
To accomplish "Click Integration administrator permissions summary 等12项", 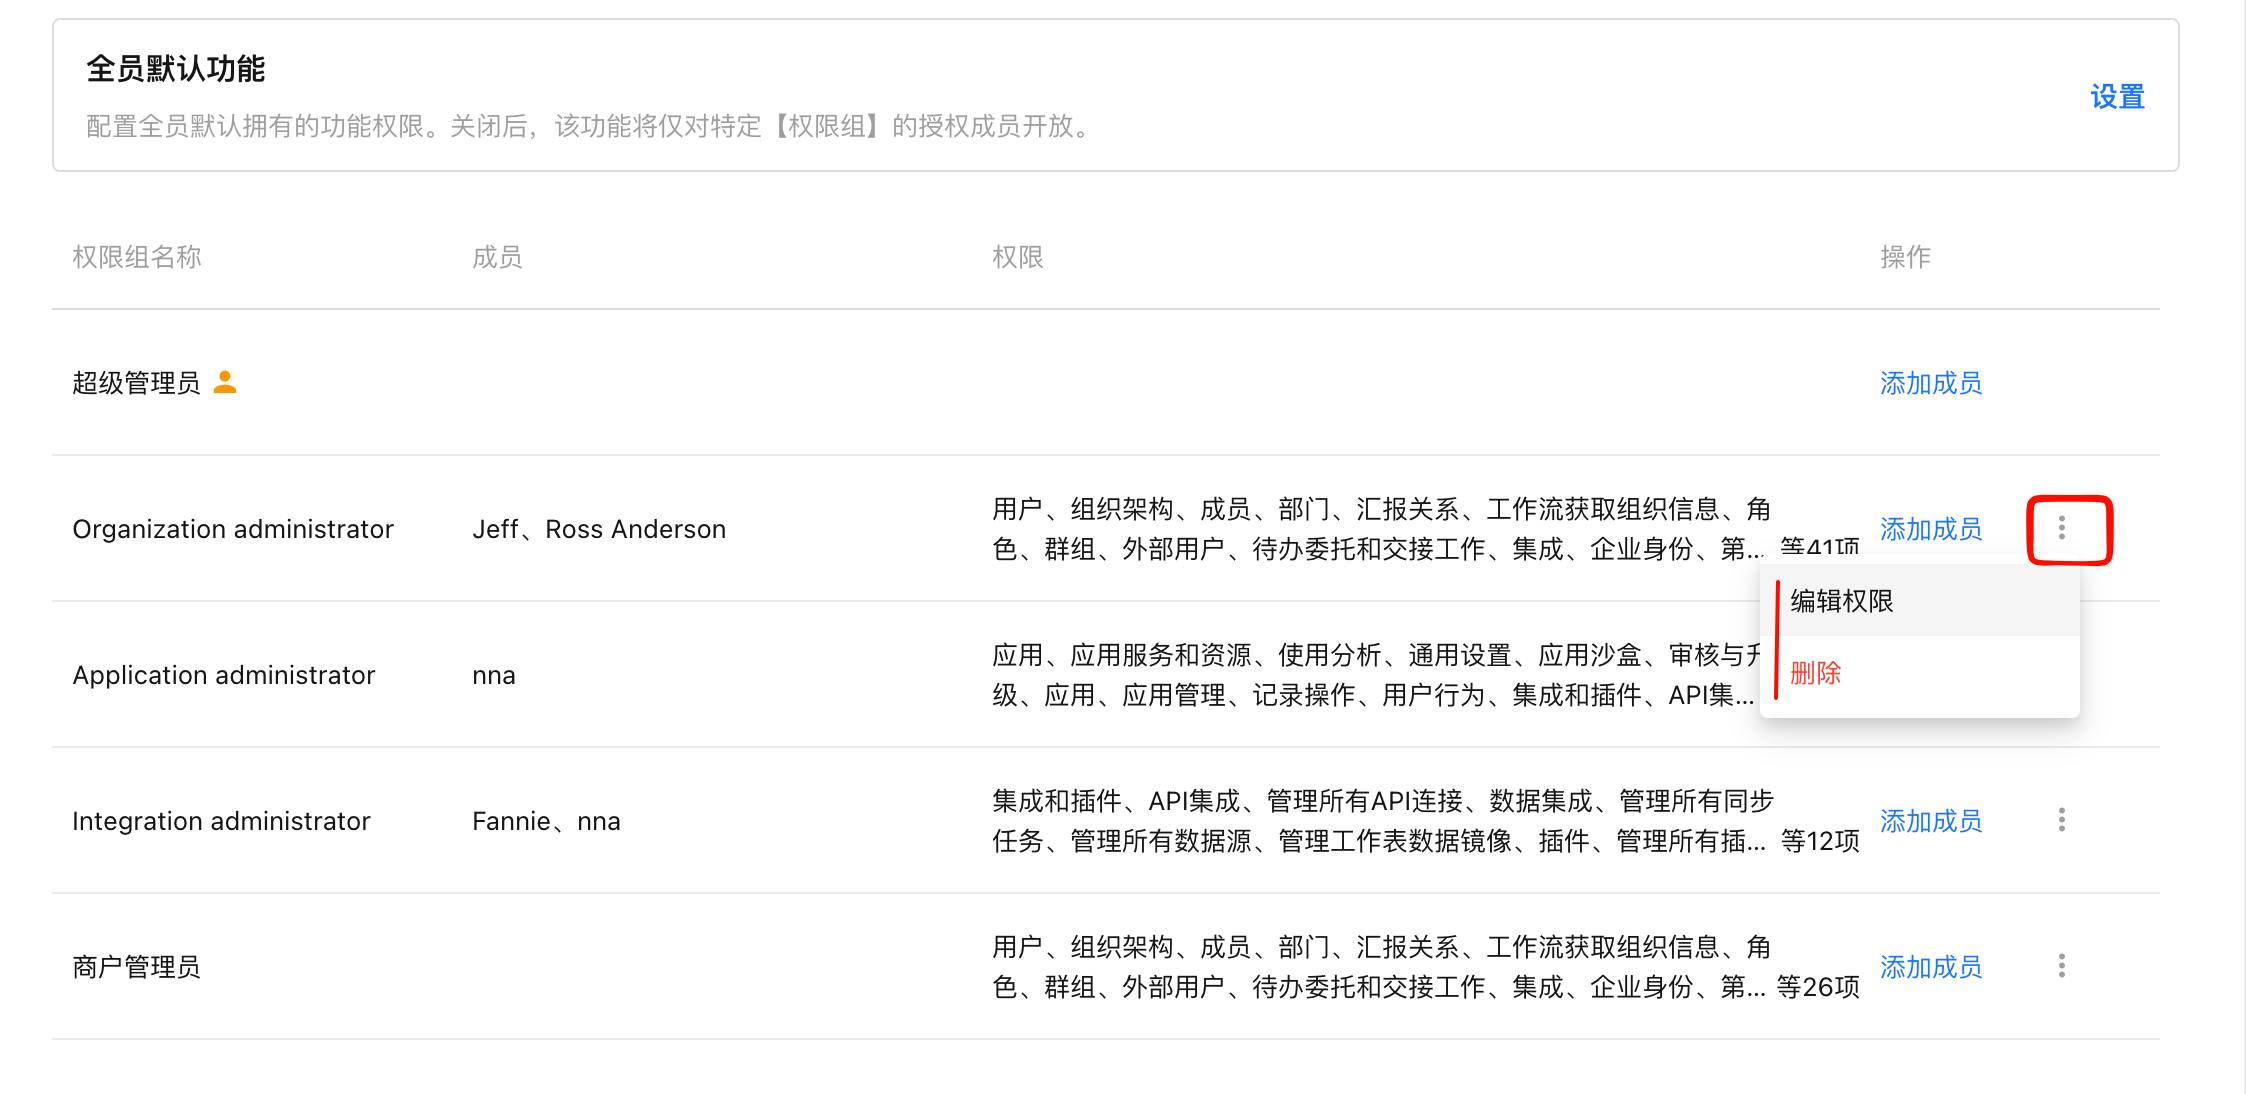I will (x=1820, y=841).
